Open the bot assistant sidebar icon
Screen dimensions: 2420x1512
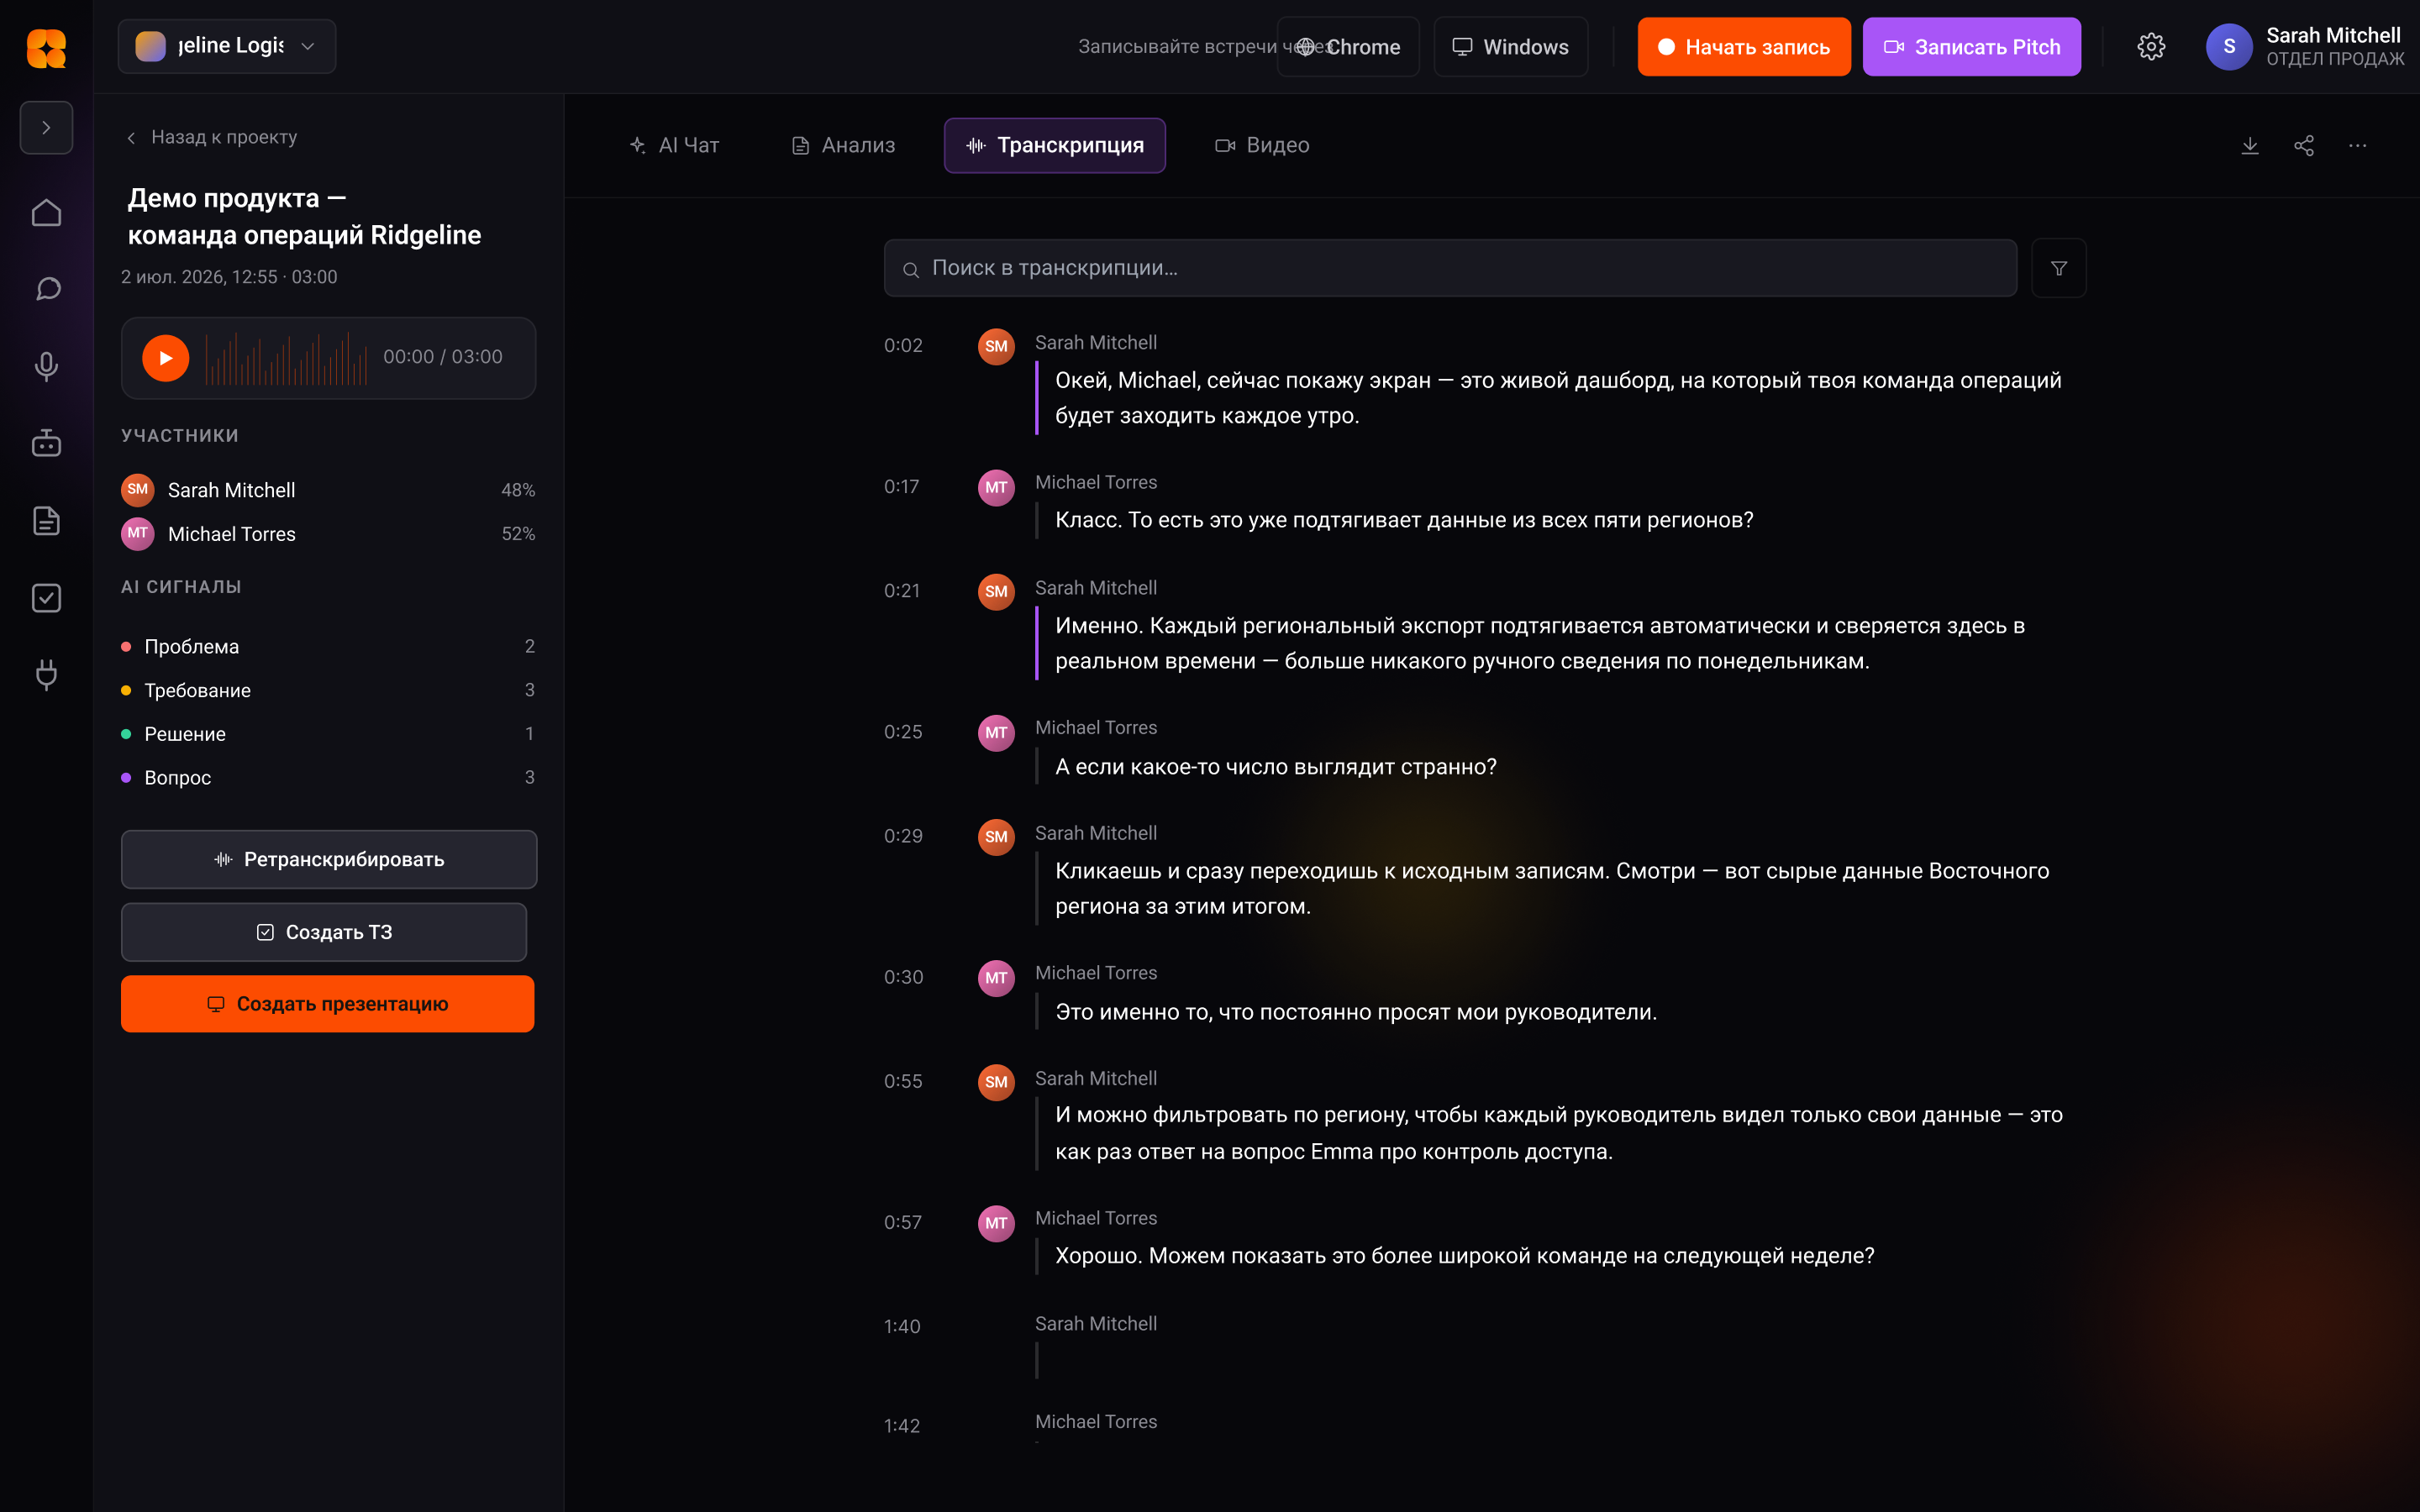coord(46,443)
